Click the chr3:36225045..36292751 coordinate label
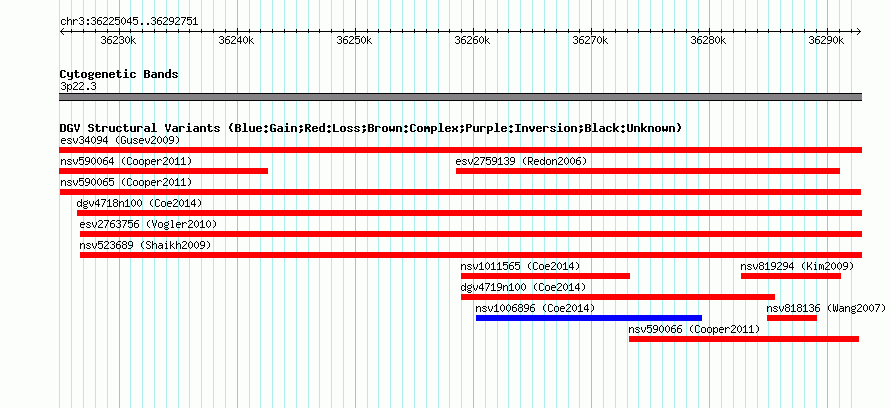Screen dimensions: 890x408 pos(129,22)
